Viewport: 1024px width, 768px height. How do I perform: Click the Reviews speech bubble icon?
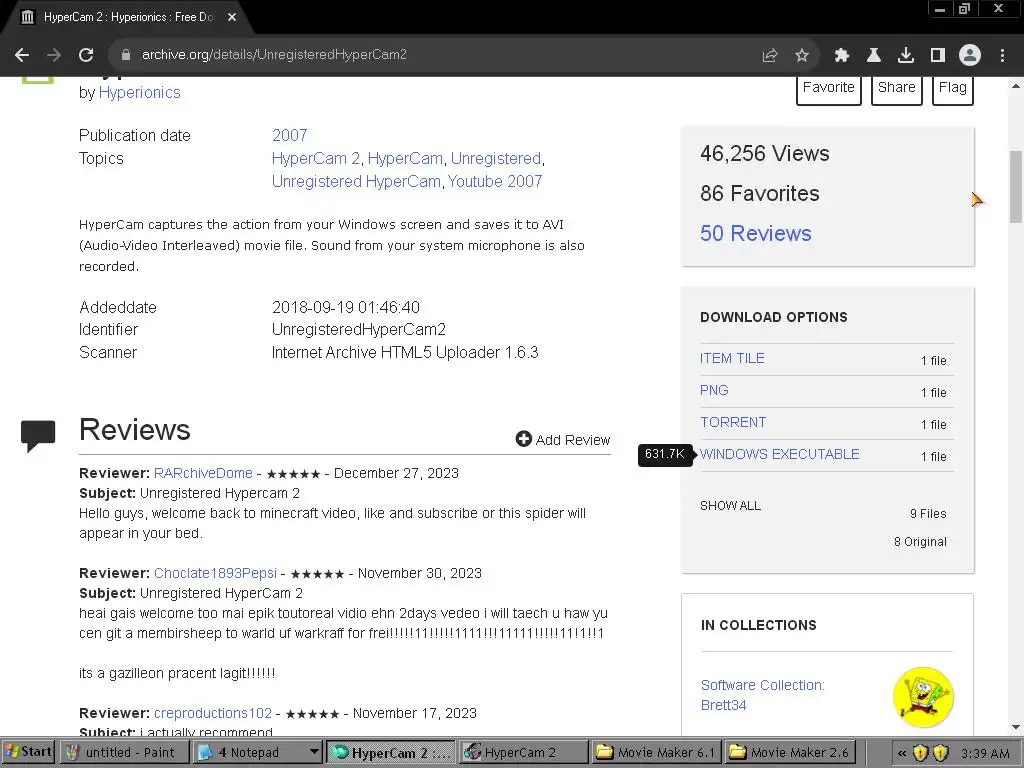tap(38, 436)
